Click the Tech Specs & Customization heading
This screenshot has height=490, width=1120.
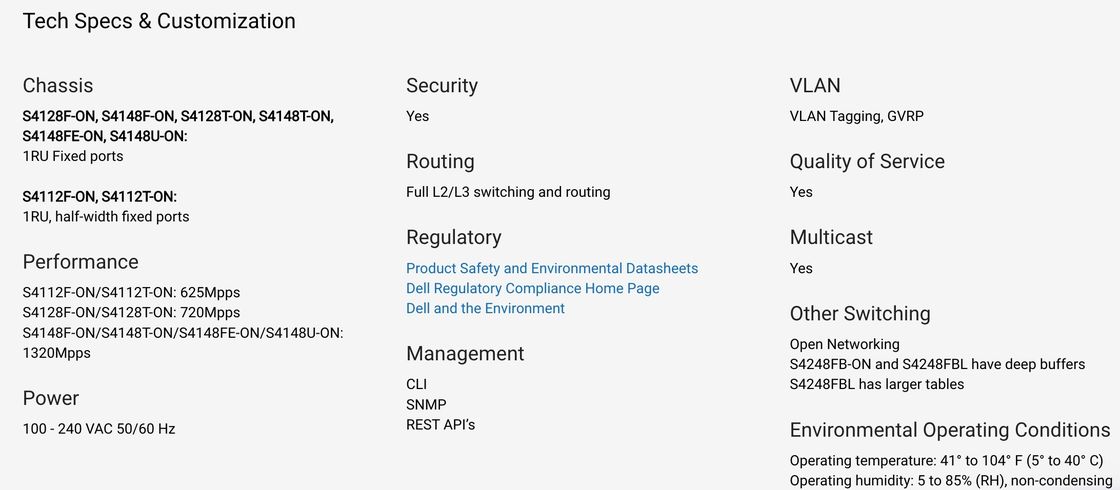coord(159,21)
